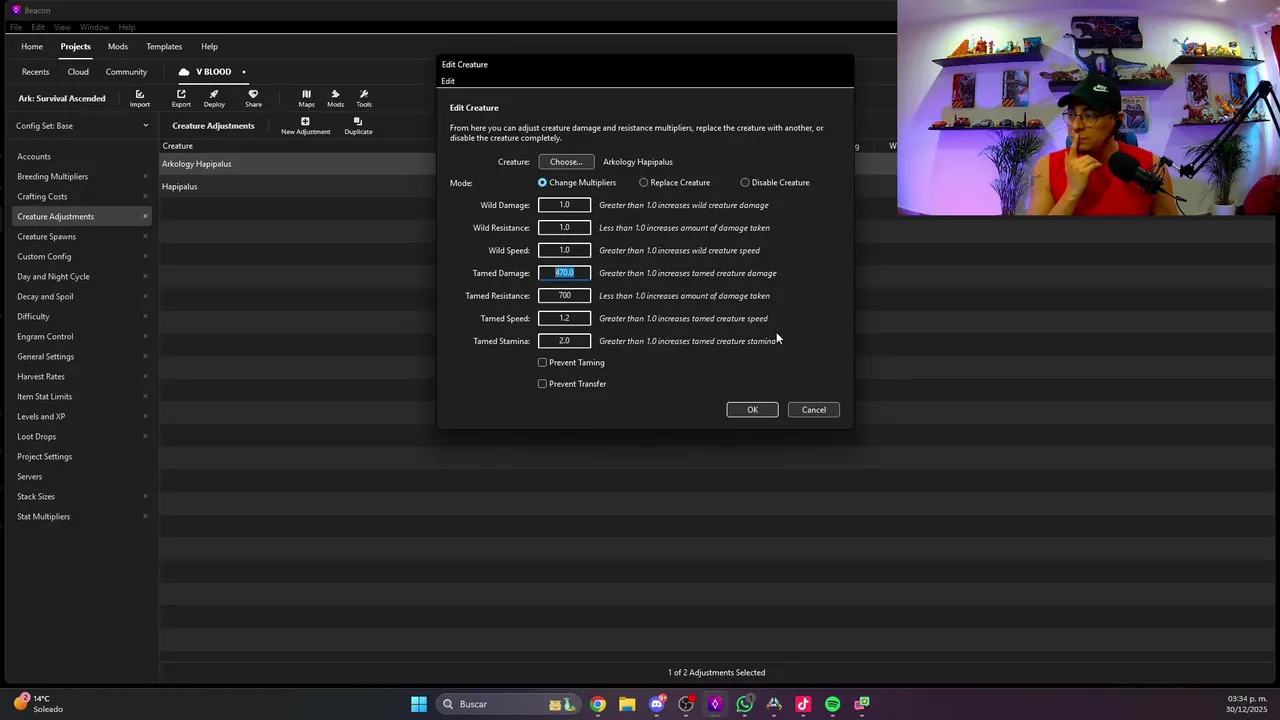
Task: Switch to the Templates tab
Action: [x=164, y=47]
